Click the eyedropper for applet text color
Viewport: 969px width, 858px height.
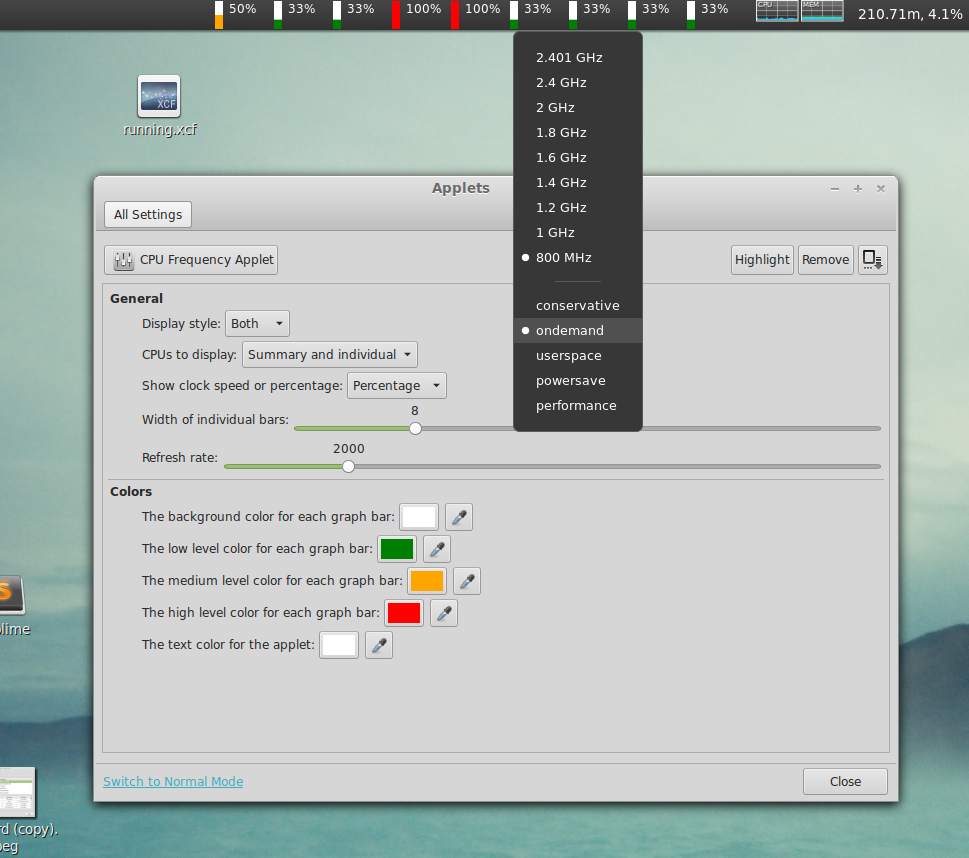378,645
